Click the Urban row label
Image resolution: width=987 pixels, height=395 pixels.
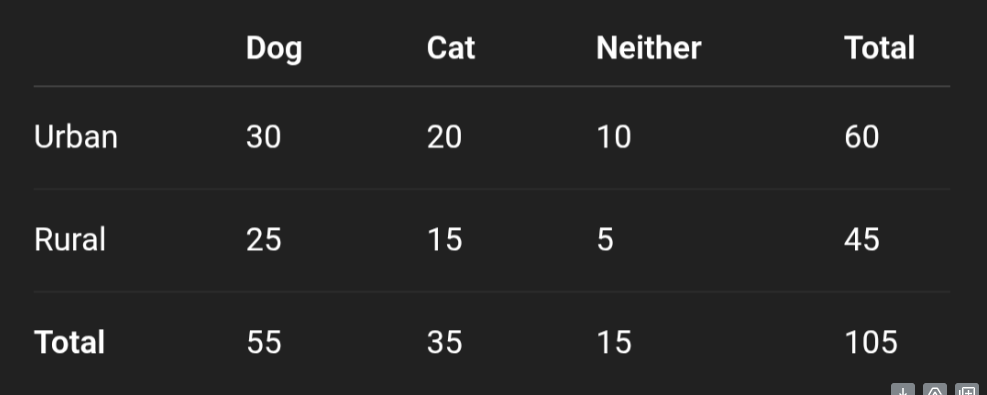(x=76, y=136)
